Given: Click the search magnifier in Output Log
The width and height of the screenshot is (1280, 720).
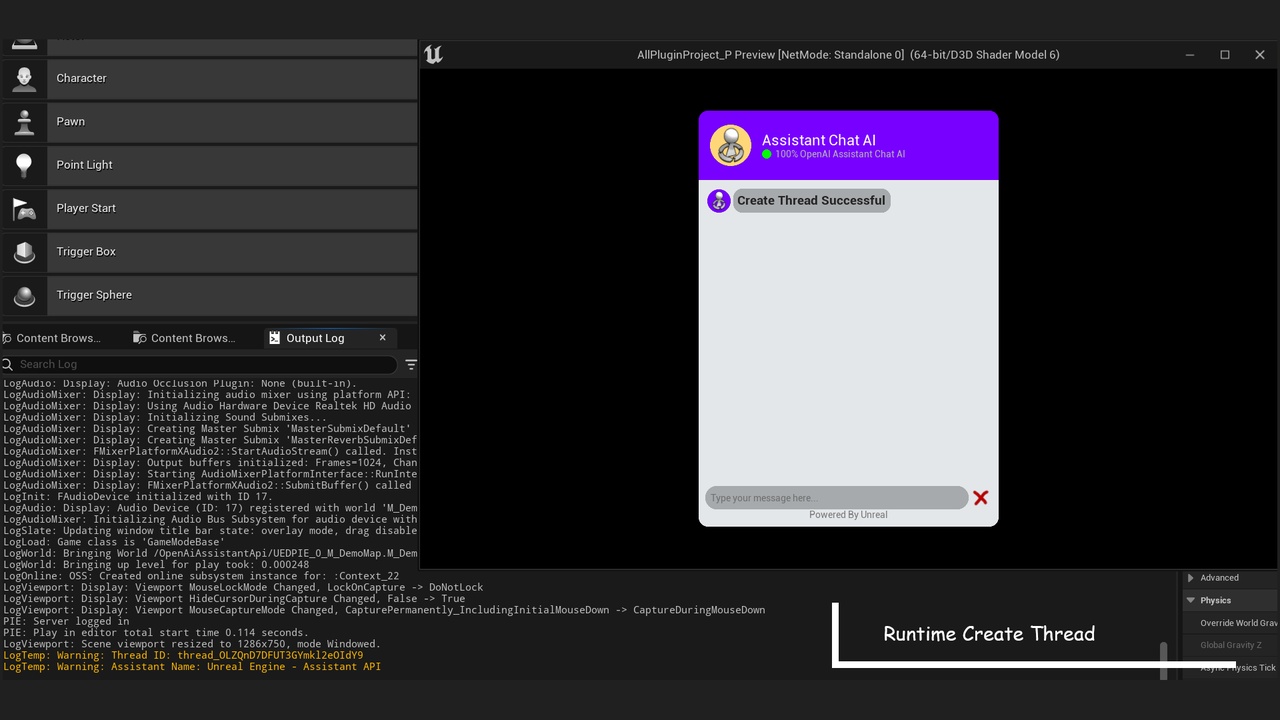Looking at the screenshot, I should 8,365.
